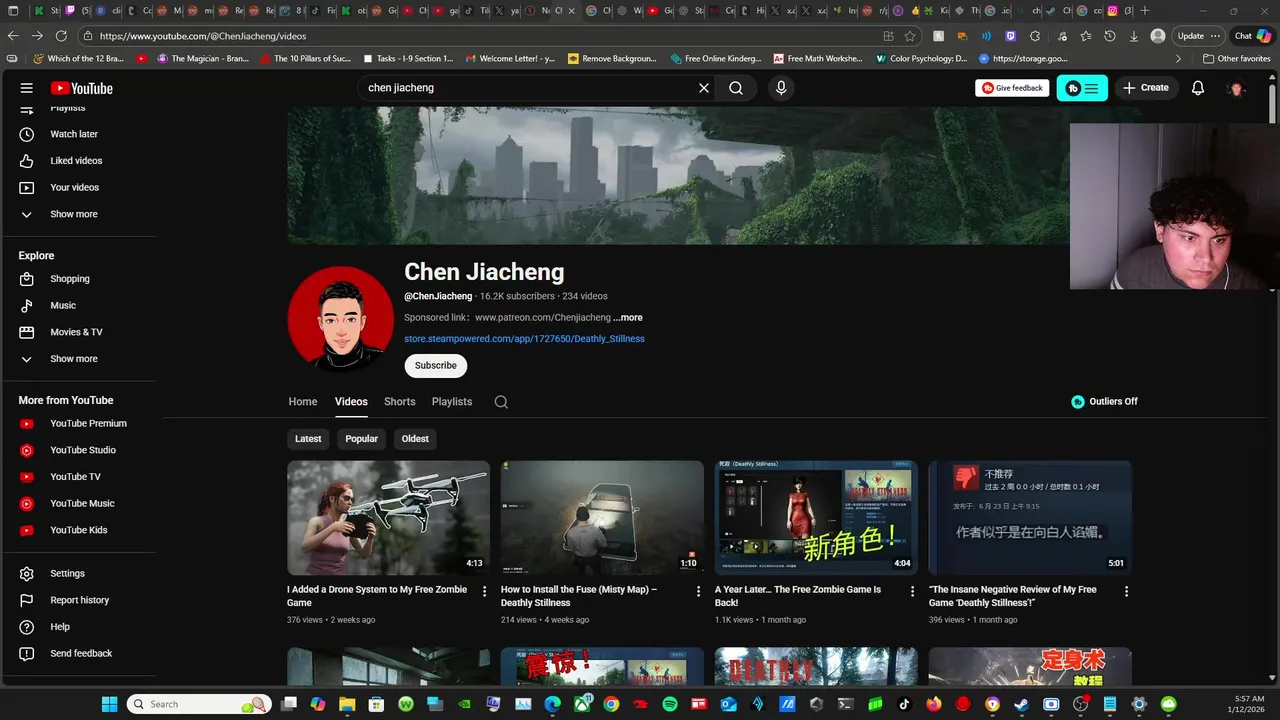Viewport: 1280px width, 720px height.
Task: Open Steam from the taskbar
Action: point(1021,704)
